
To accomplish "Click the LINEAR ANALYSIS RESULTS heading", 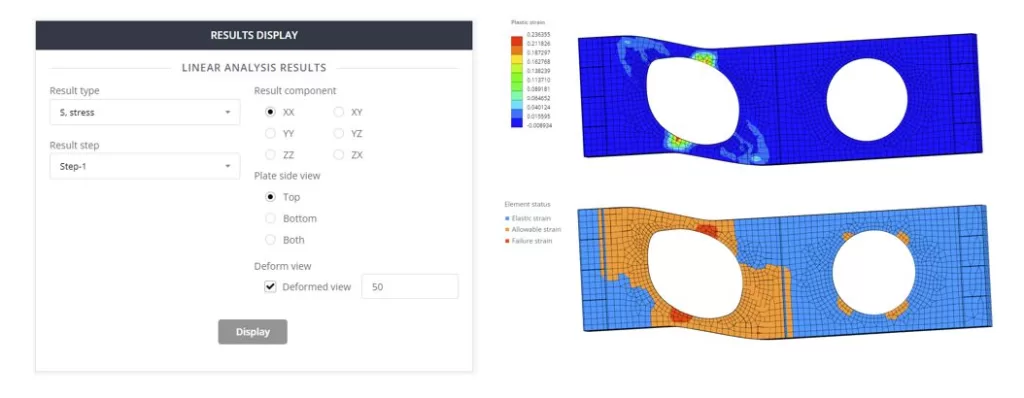I will [x=254, y=67].
